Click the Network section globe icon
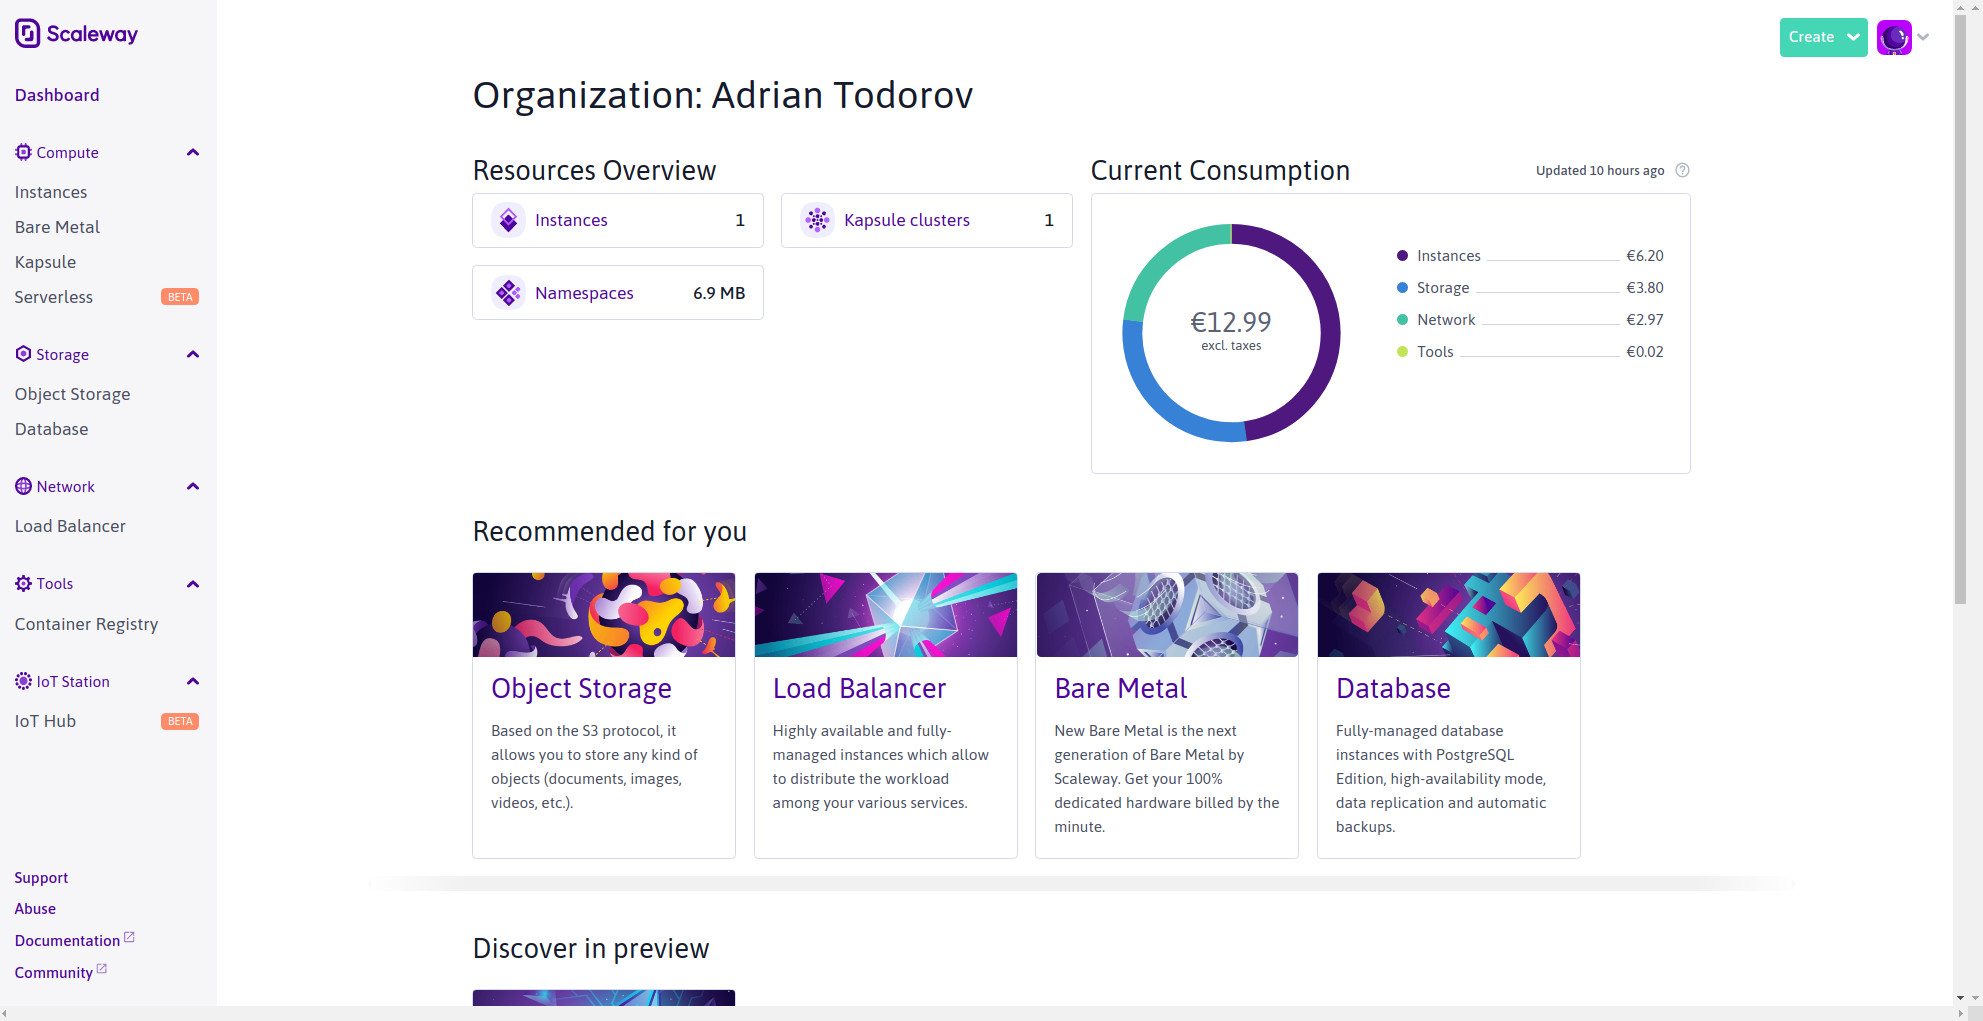The image size is (1983, 1021). tap(23, 486)
